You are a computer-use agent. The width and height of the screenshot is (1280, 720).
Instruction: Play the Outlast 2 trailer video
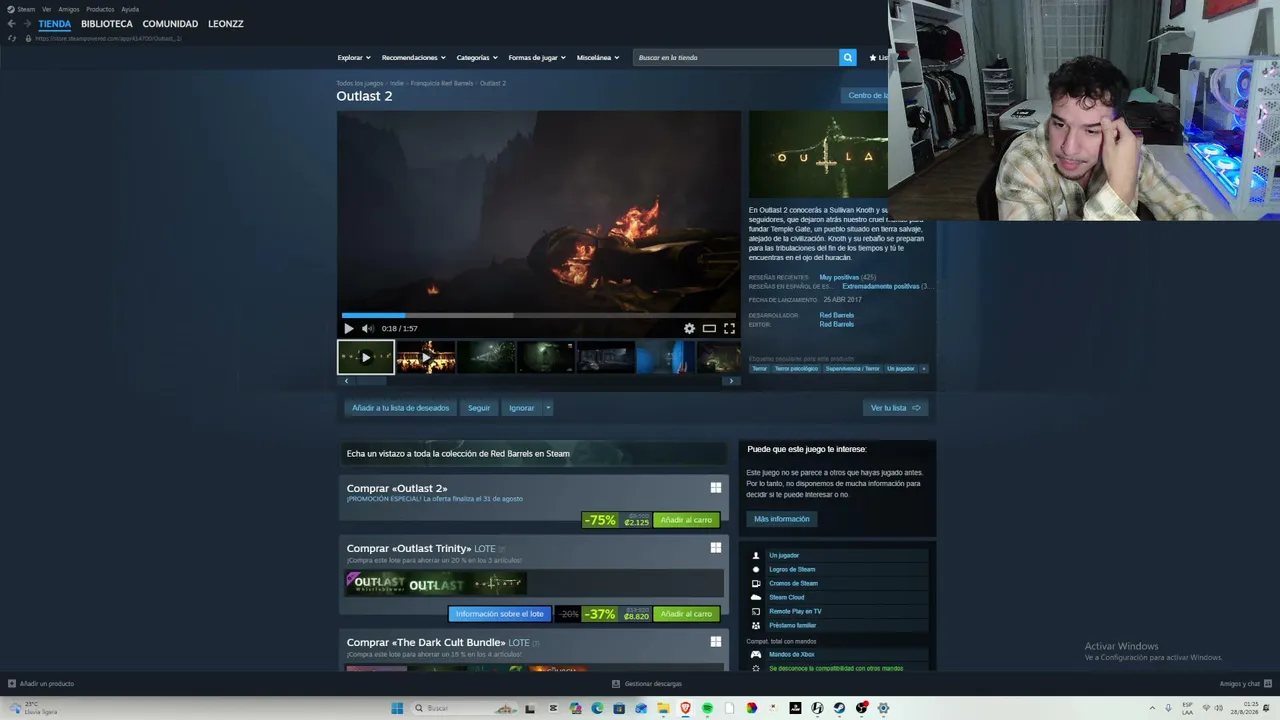(x=348, y=328)
